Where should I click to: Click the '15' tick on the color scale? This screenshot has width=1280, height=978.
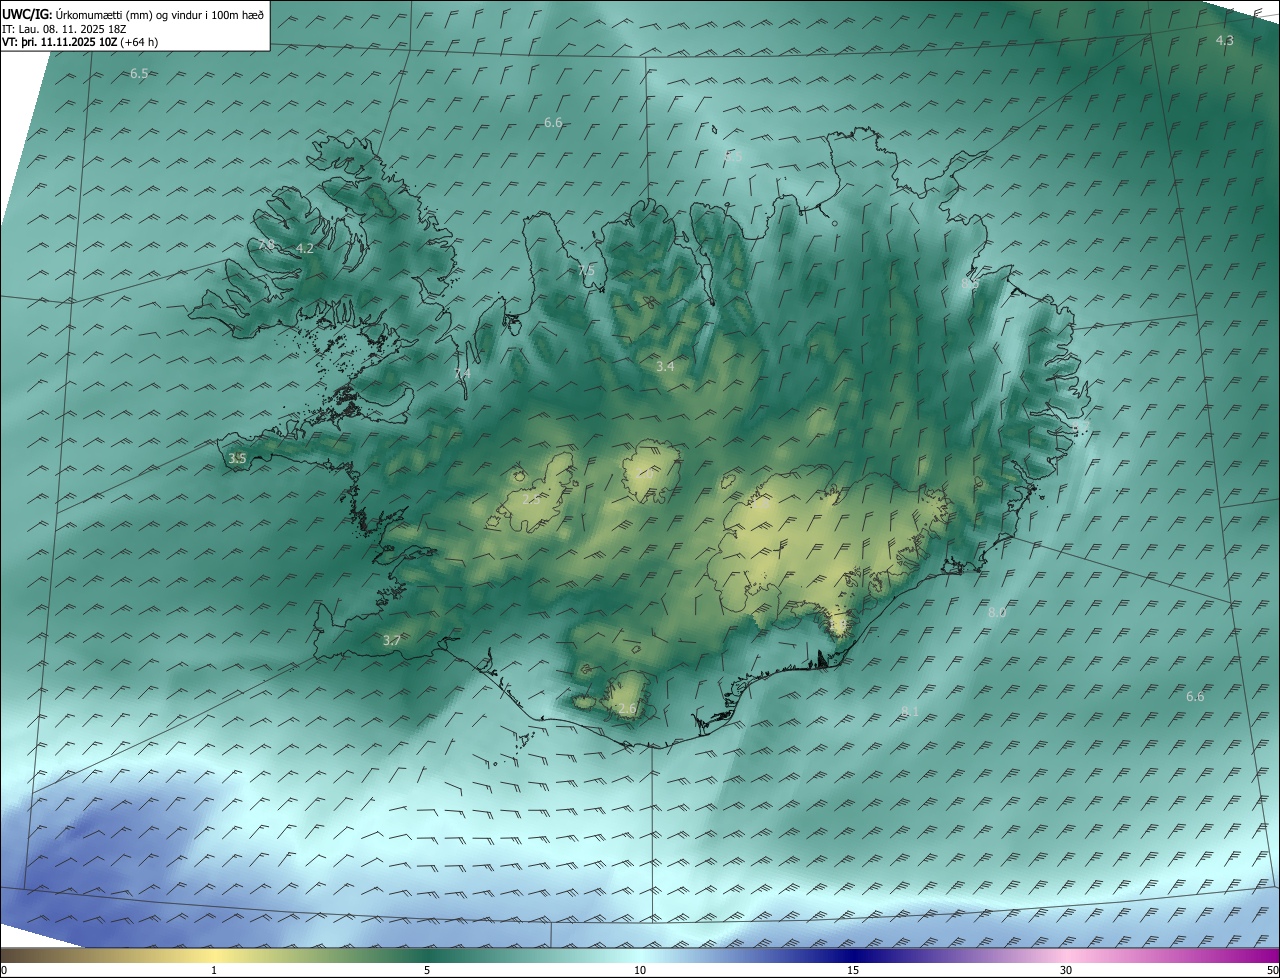(x=853, y=970)
